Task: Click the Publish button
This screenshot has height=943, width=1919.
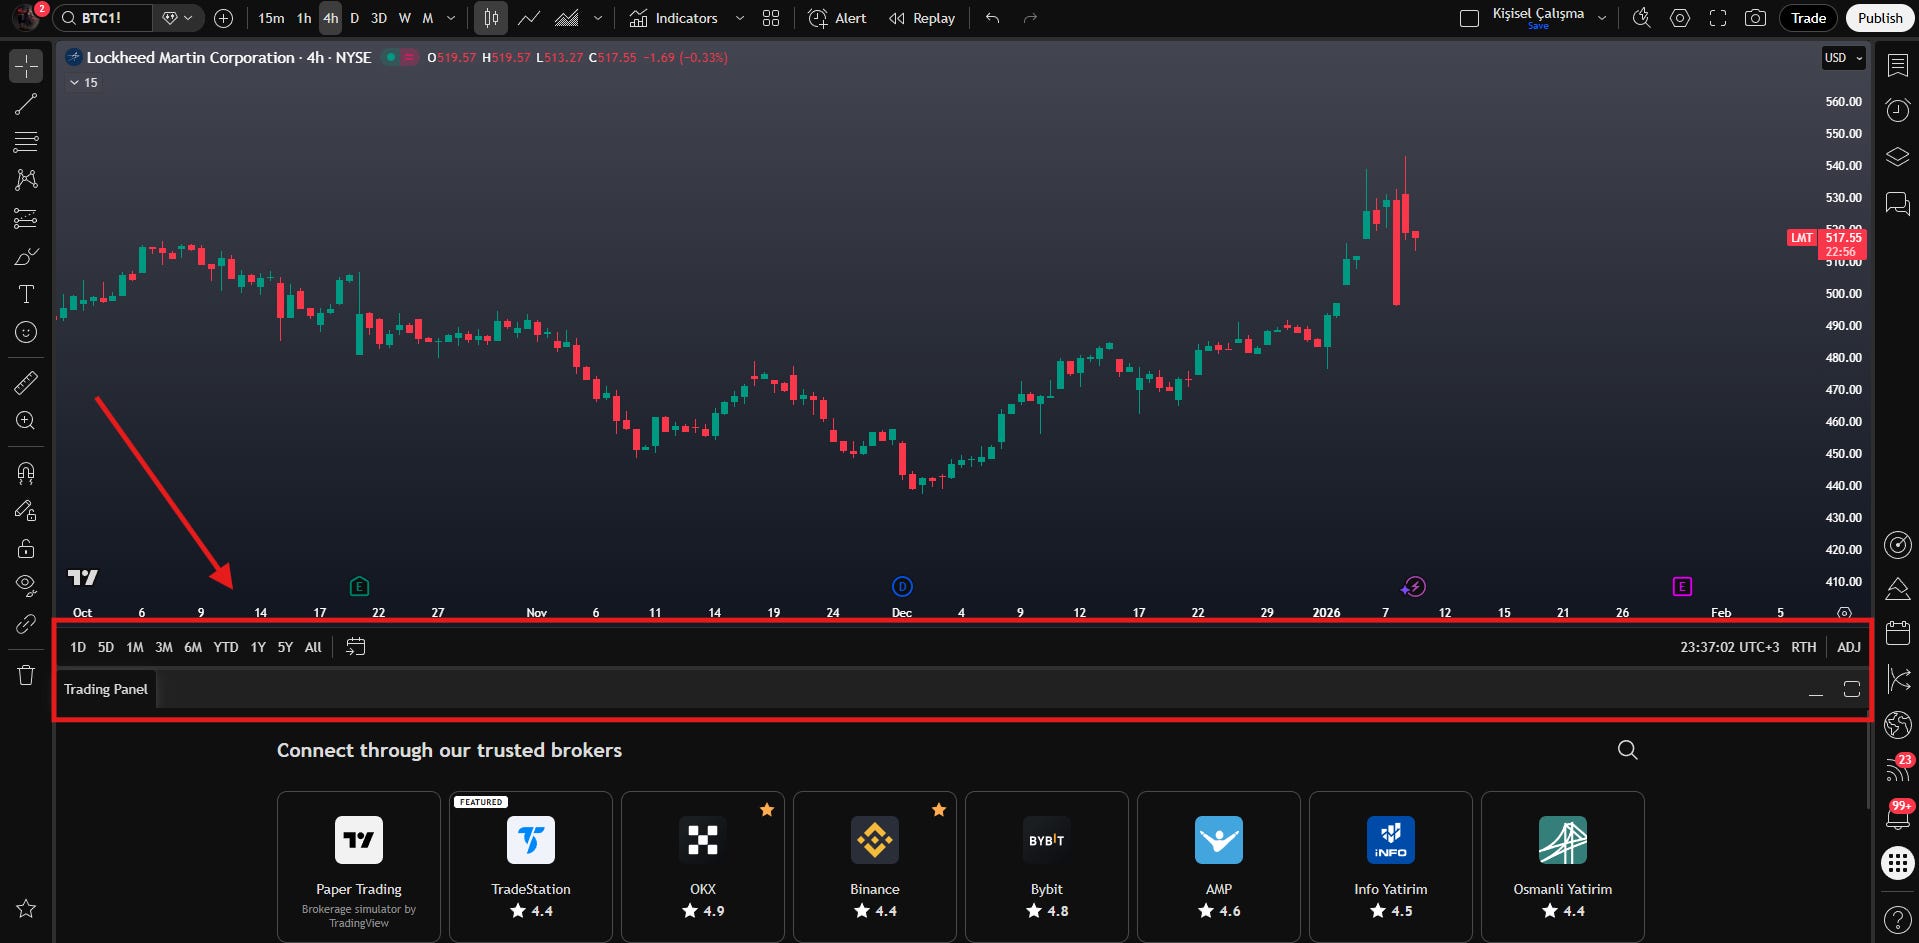Action: click(1880, 18)
